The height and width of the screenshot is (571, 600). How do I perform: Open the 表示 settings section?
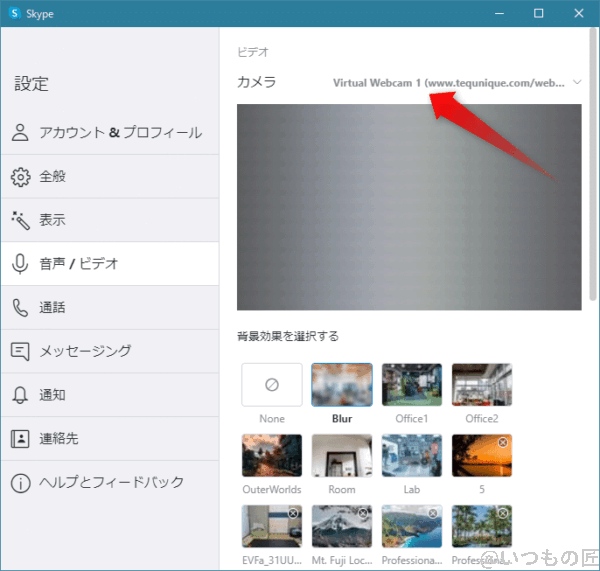click(110, 220)
